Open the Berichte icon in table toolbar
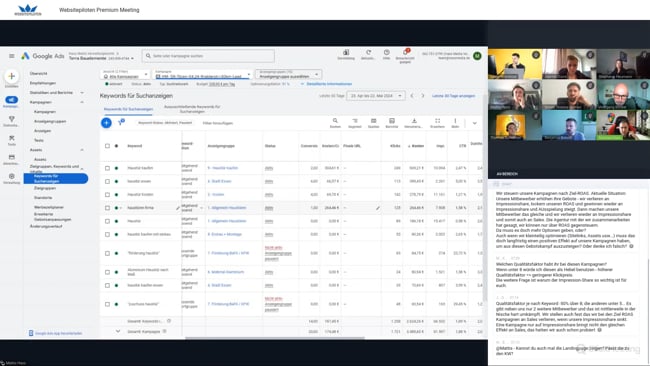Image resolution: width=650 pixels, height=366 pixels. (392, 121)
